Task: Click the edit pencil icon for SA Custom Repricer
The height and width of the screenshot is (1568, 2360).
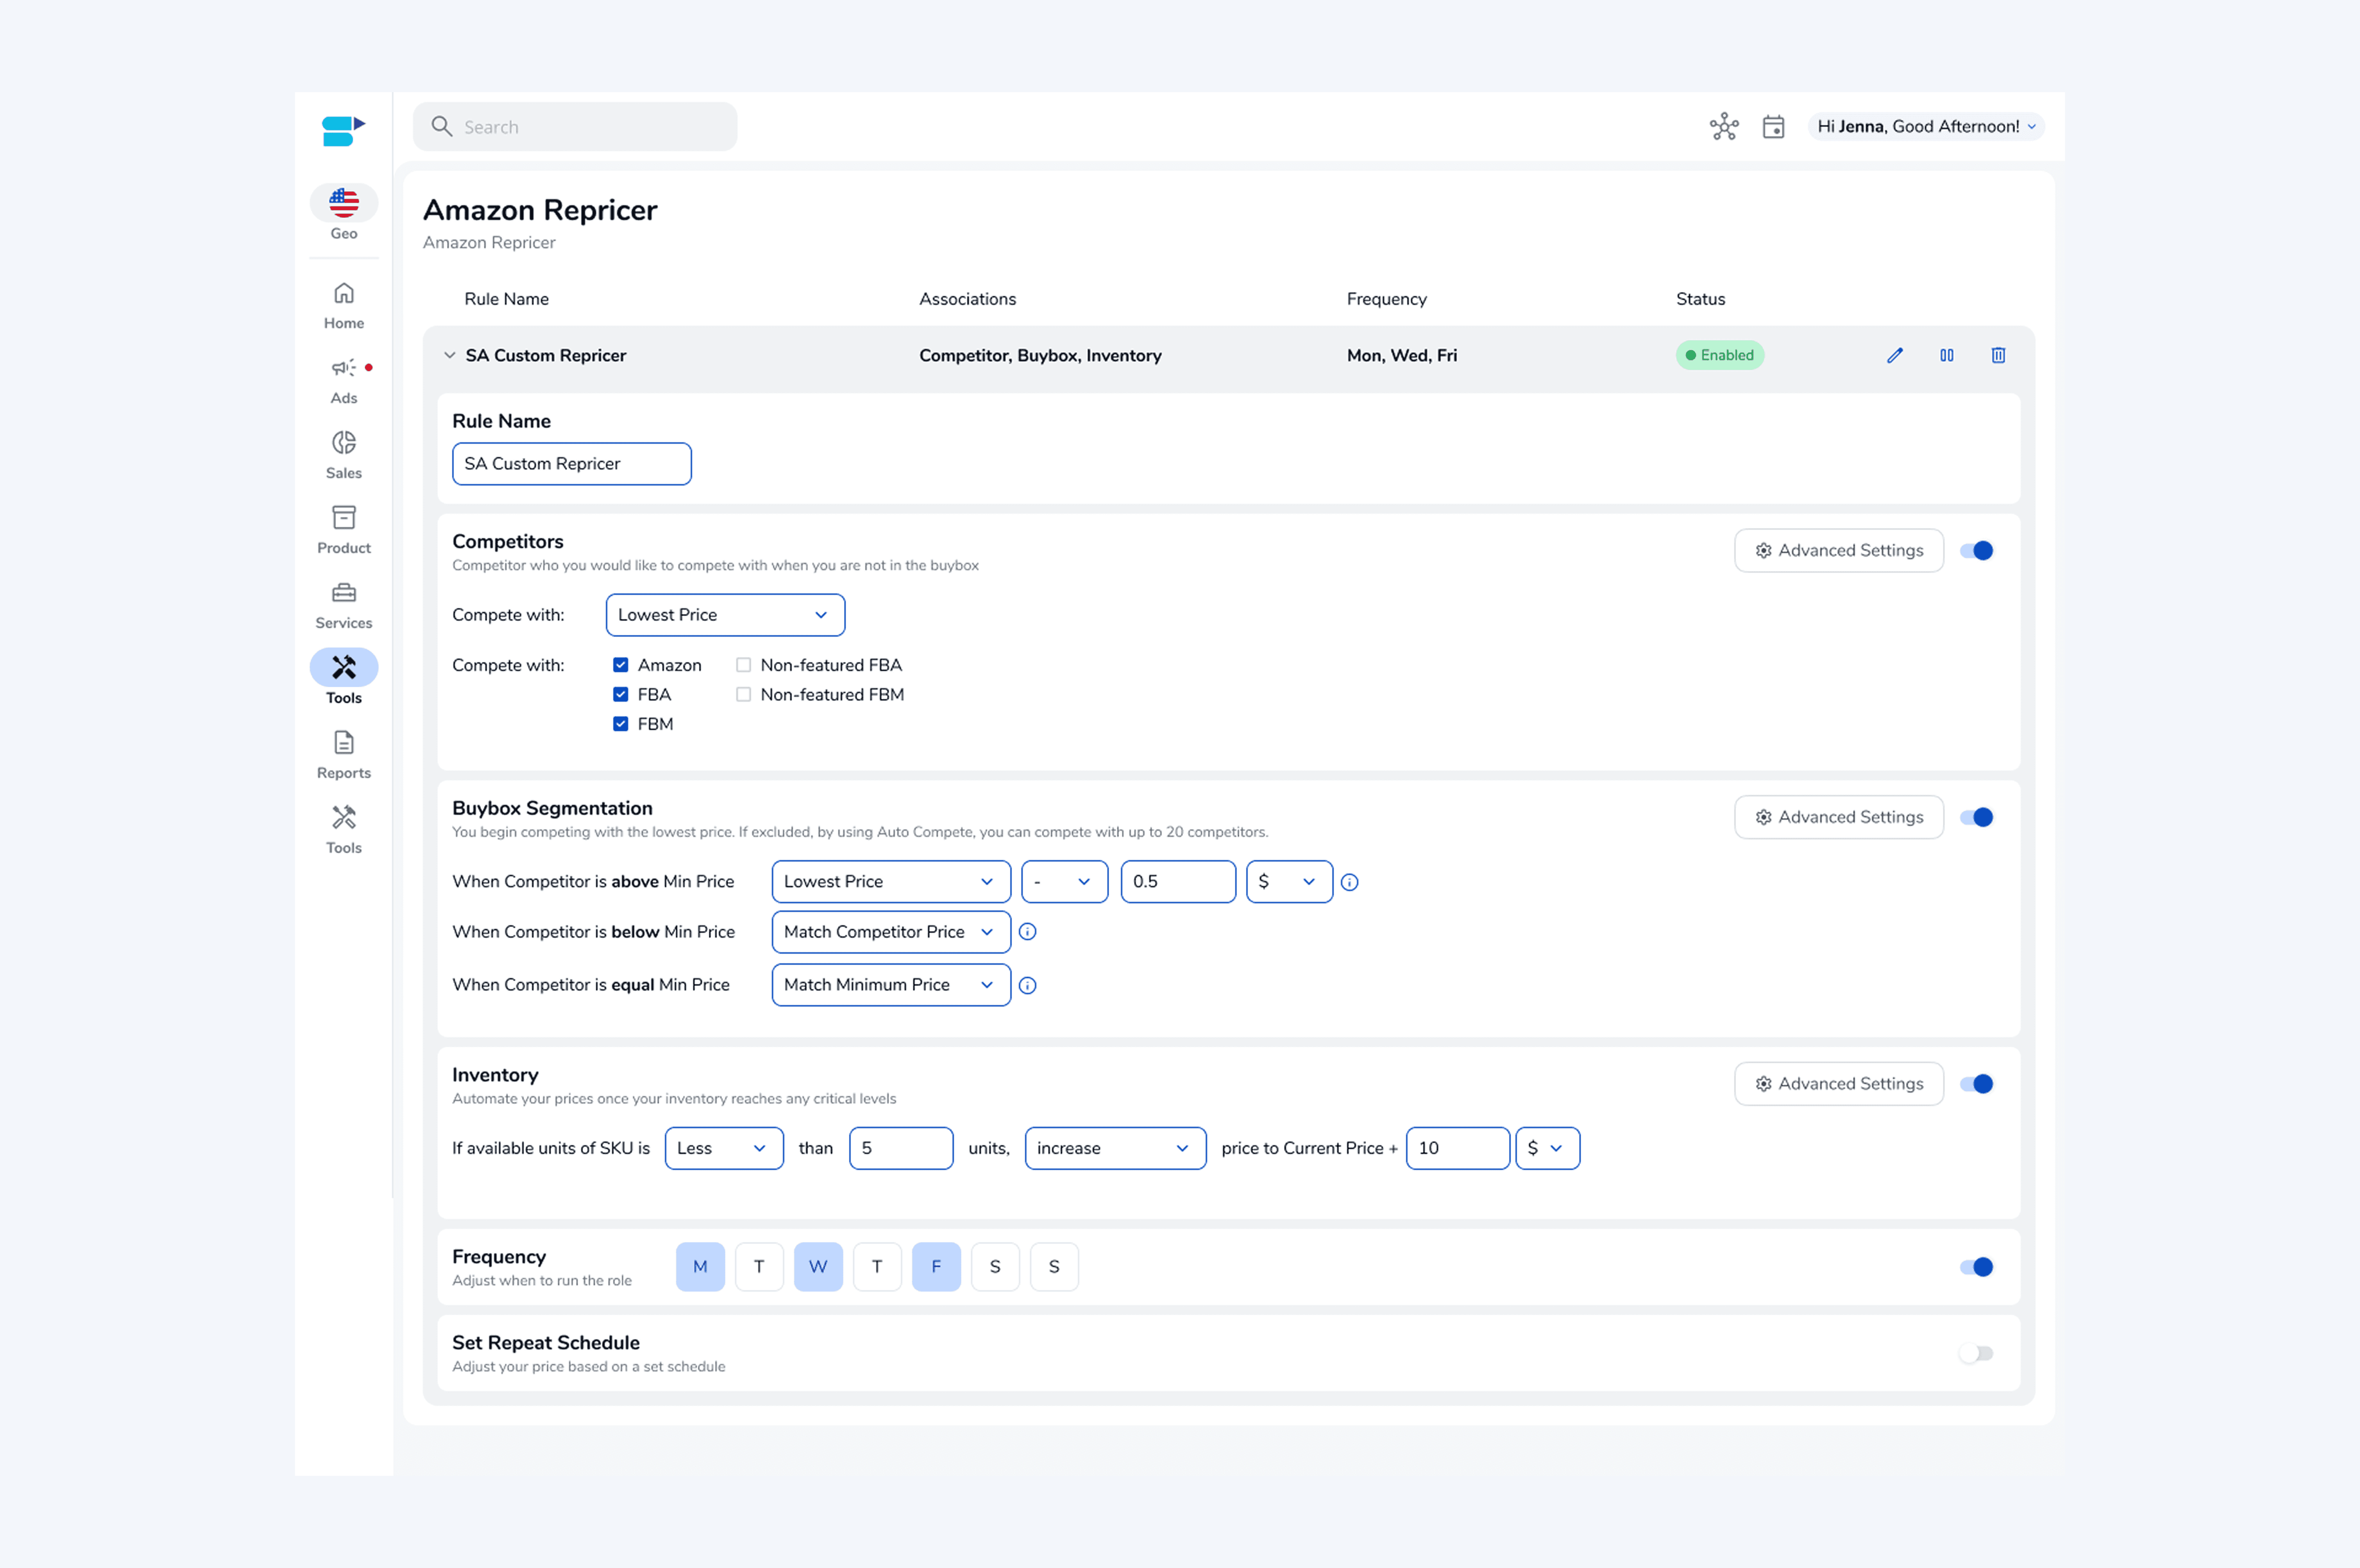Action: pos(1894,355)
